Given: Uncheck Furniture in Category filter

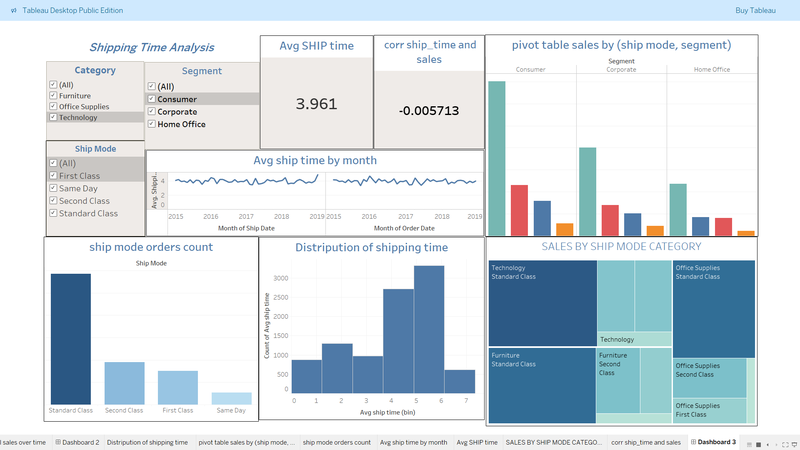Looking at the screenshot, I should pyautogui.click(x=52, y=96).
